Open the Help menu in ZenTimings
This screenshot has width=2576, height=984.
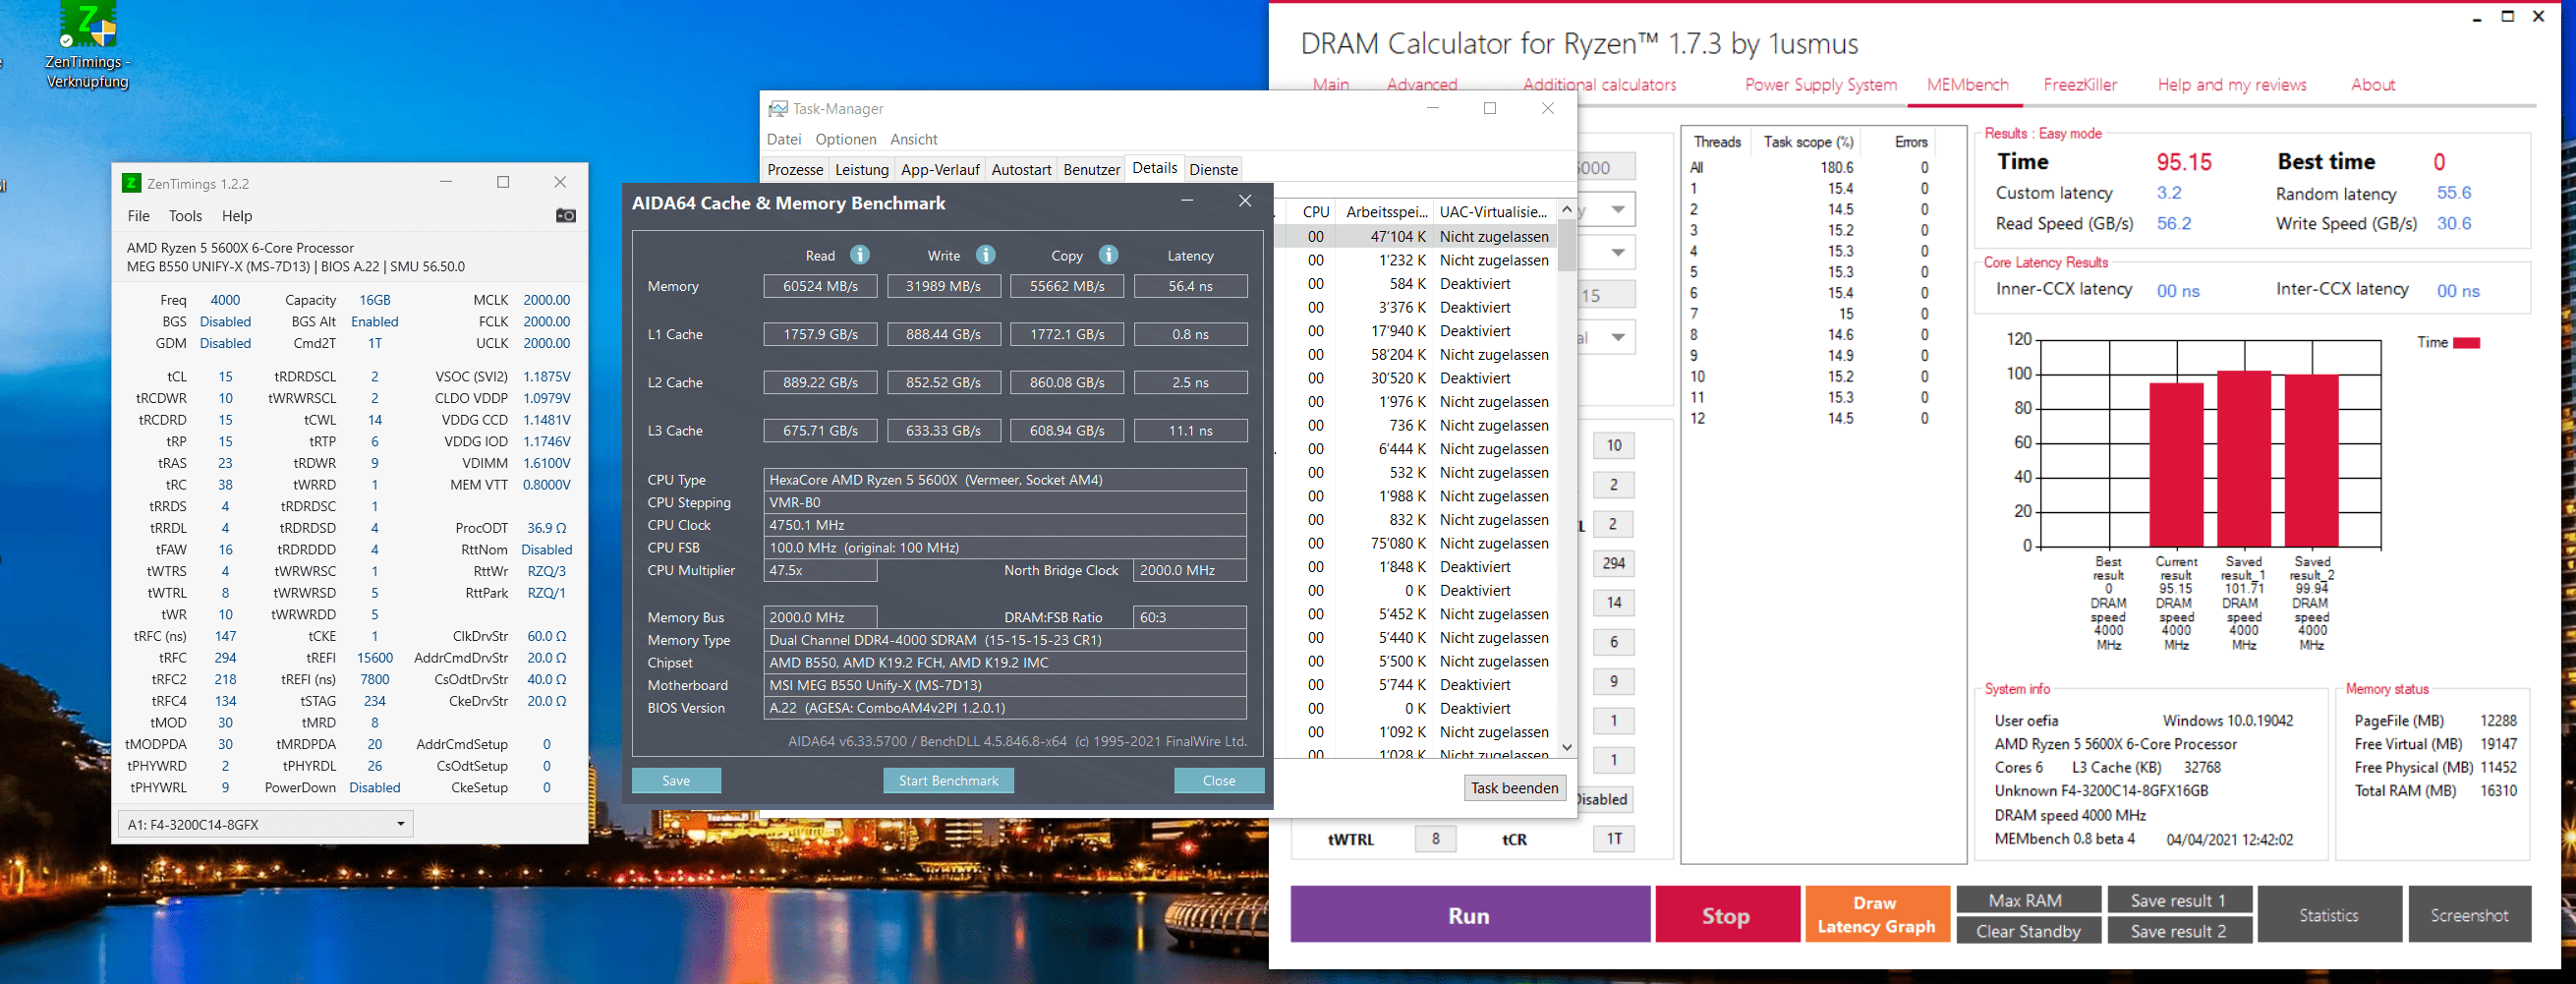[237, 216]
